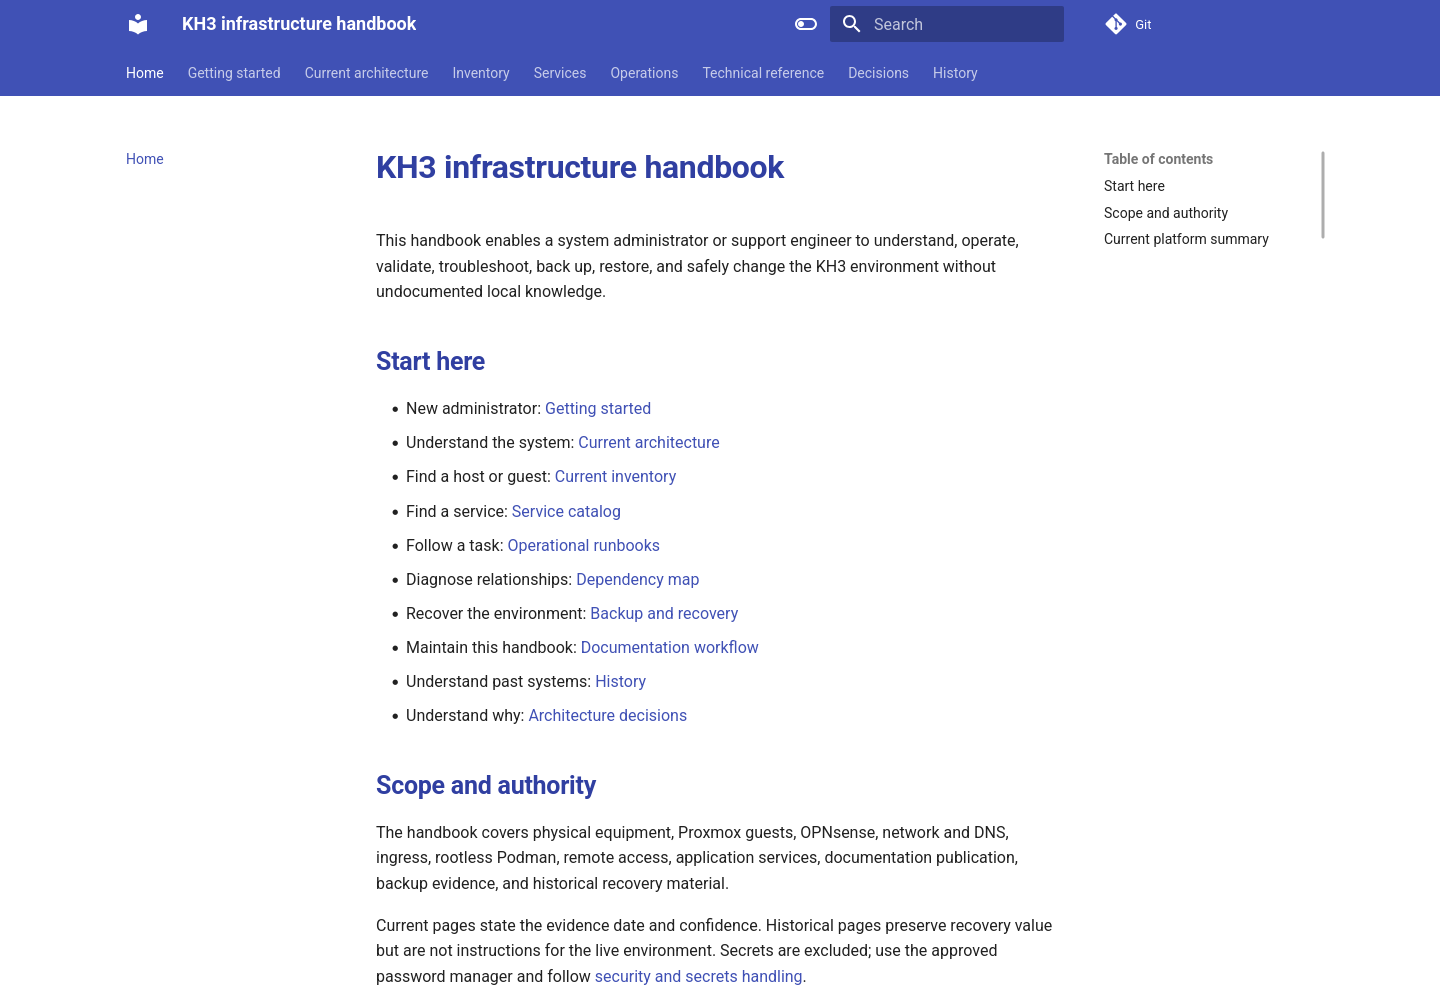Click the Home link in left sidebar

coord(145,159)
